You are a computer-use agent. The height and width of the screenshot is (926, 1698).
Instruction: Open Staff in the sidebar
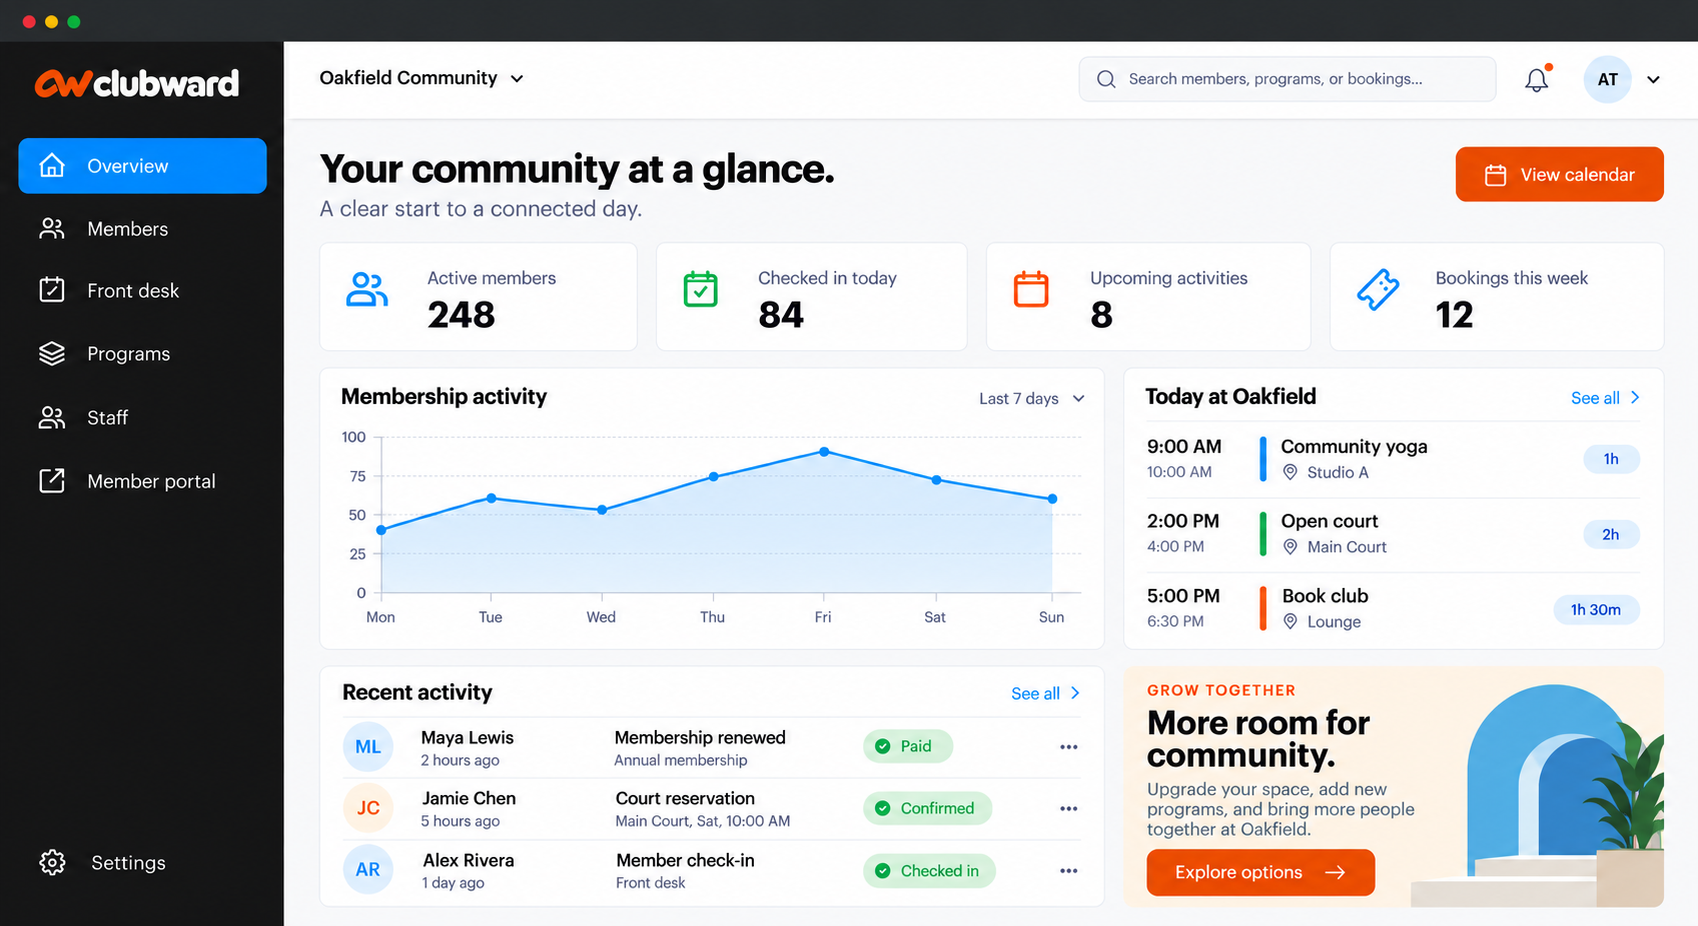[x=142, y=418]
